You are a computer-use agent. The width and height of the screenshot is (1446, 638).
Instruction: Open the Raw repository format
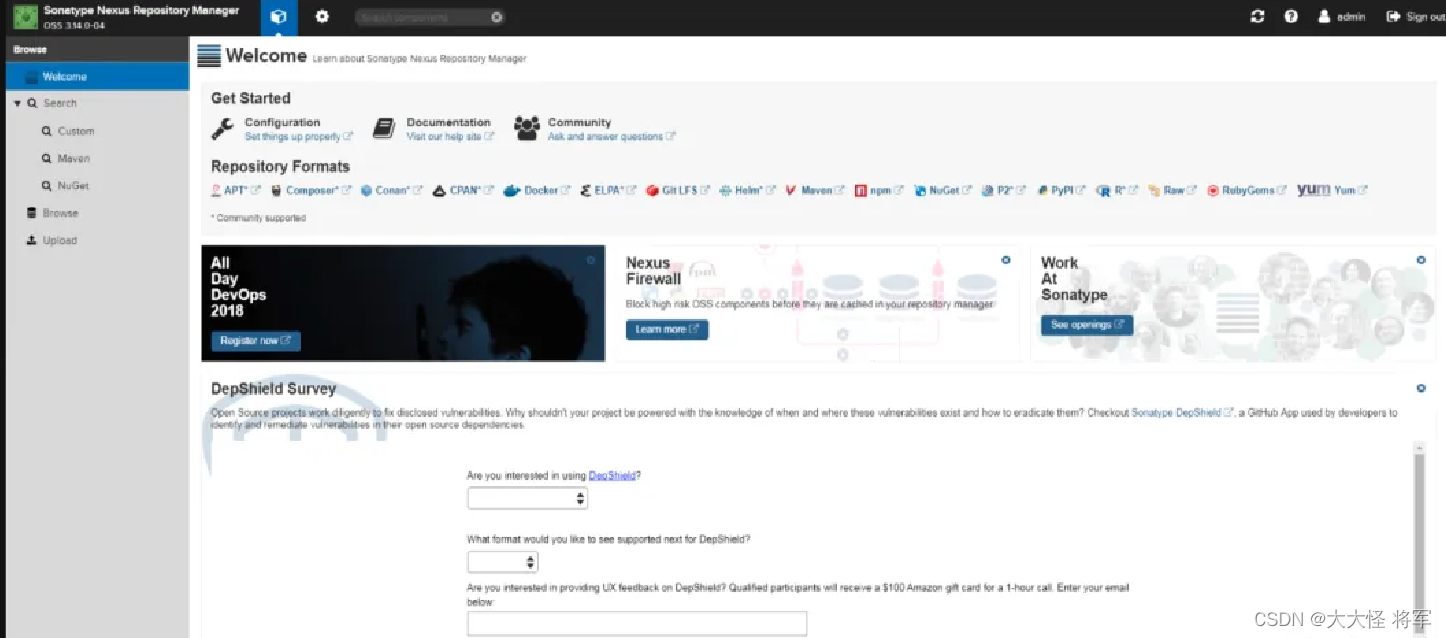[x=1173, y=190]
